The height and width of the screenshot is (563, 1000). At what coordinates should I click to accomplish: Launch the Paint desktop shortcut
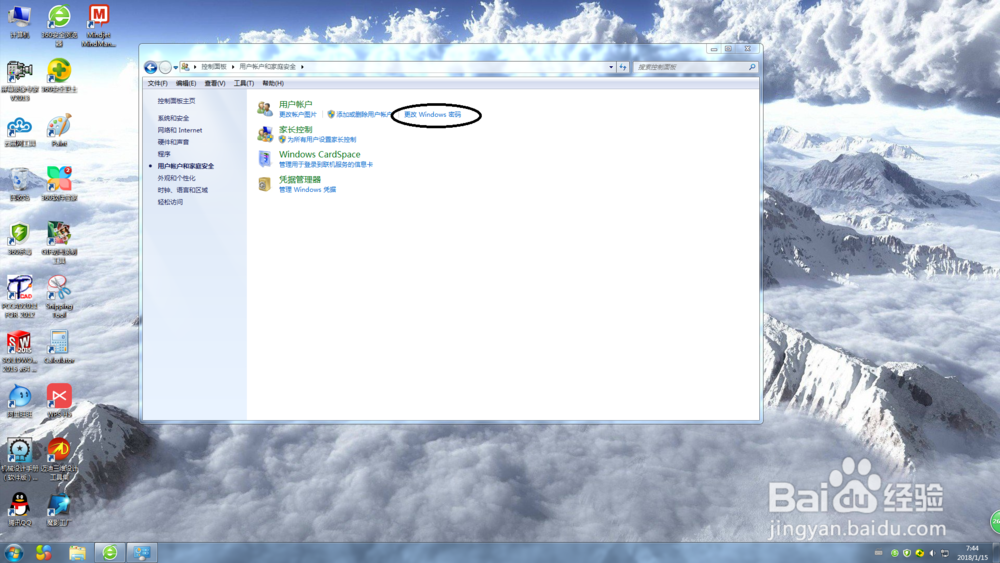(x=59, y=131)
